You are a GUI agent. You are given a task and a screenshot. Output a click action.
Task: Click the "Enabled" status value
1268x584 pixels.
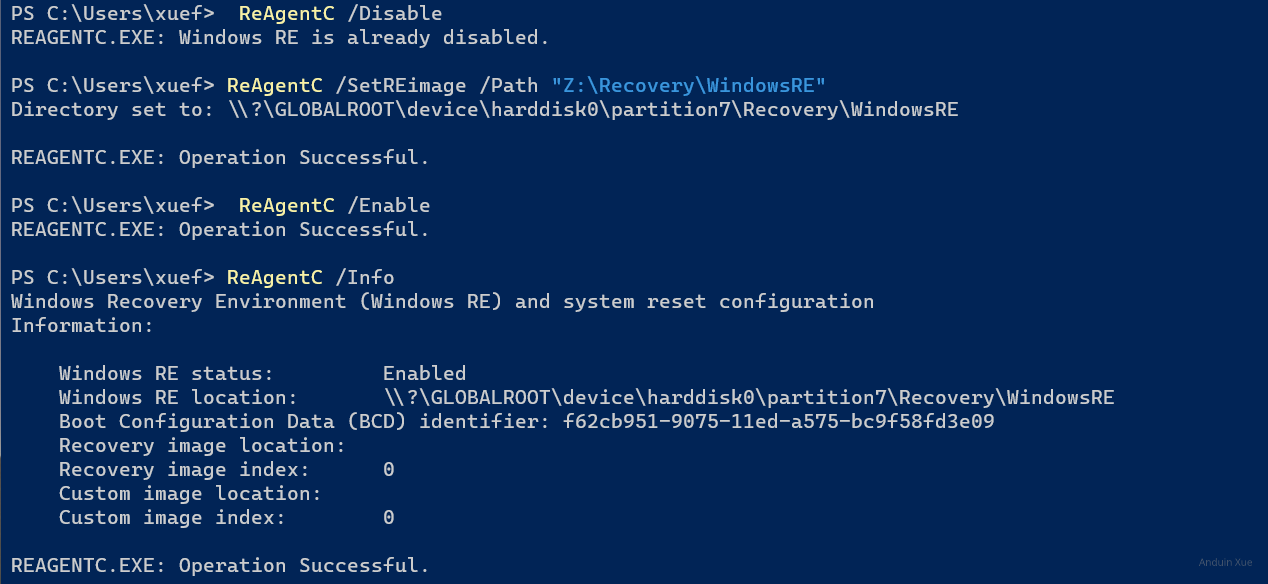coord(424,374)
